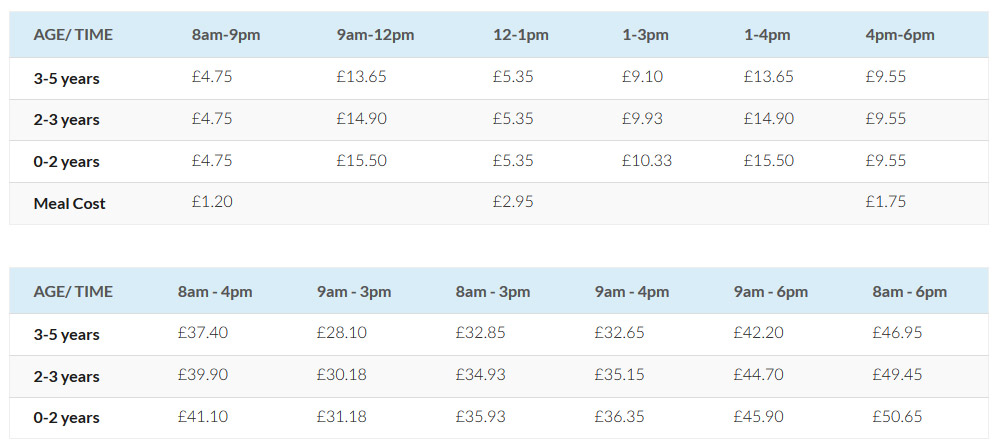Click the £1.75 meal cost cell
The height and width of the screenshot is (444, 995).
tap(886, 202)
